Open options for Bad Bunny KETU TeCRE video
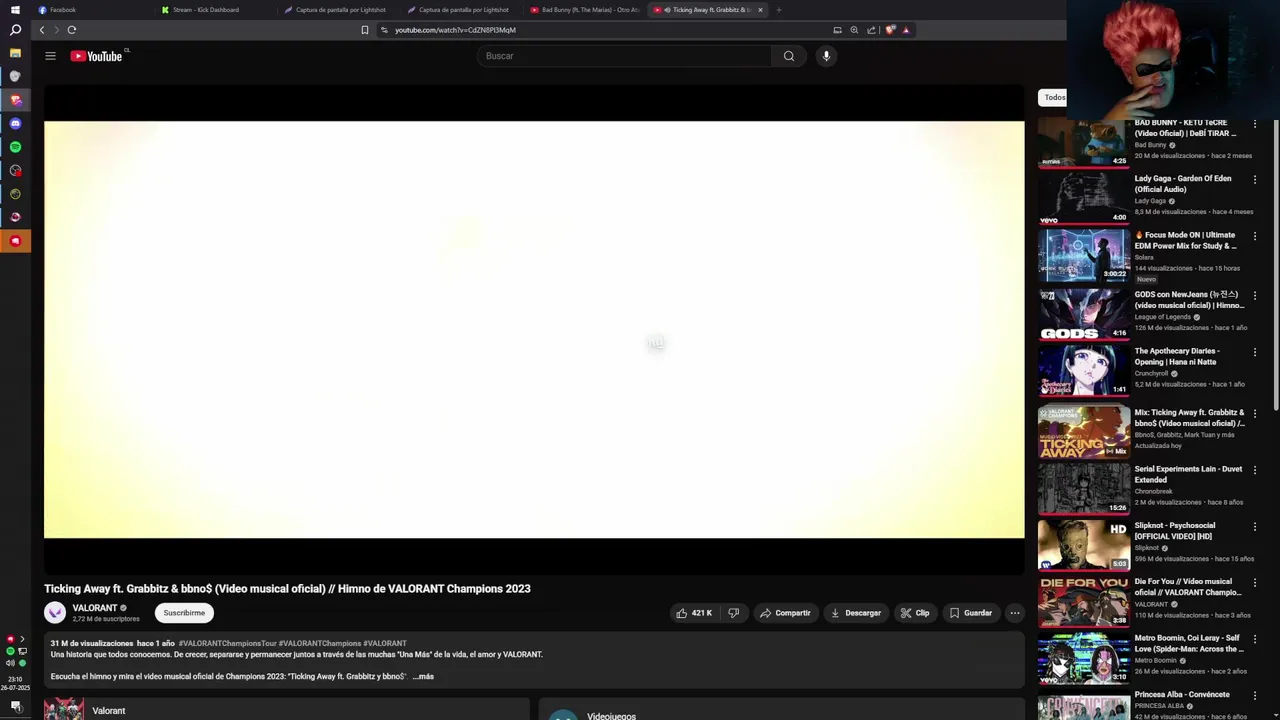 pyautogui.click(x=1255, y=124)
